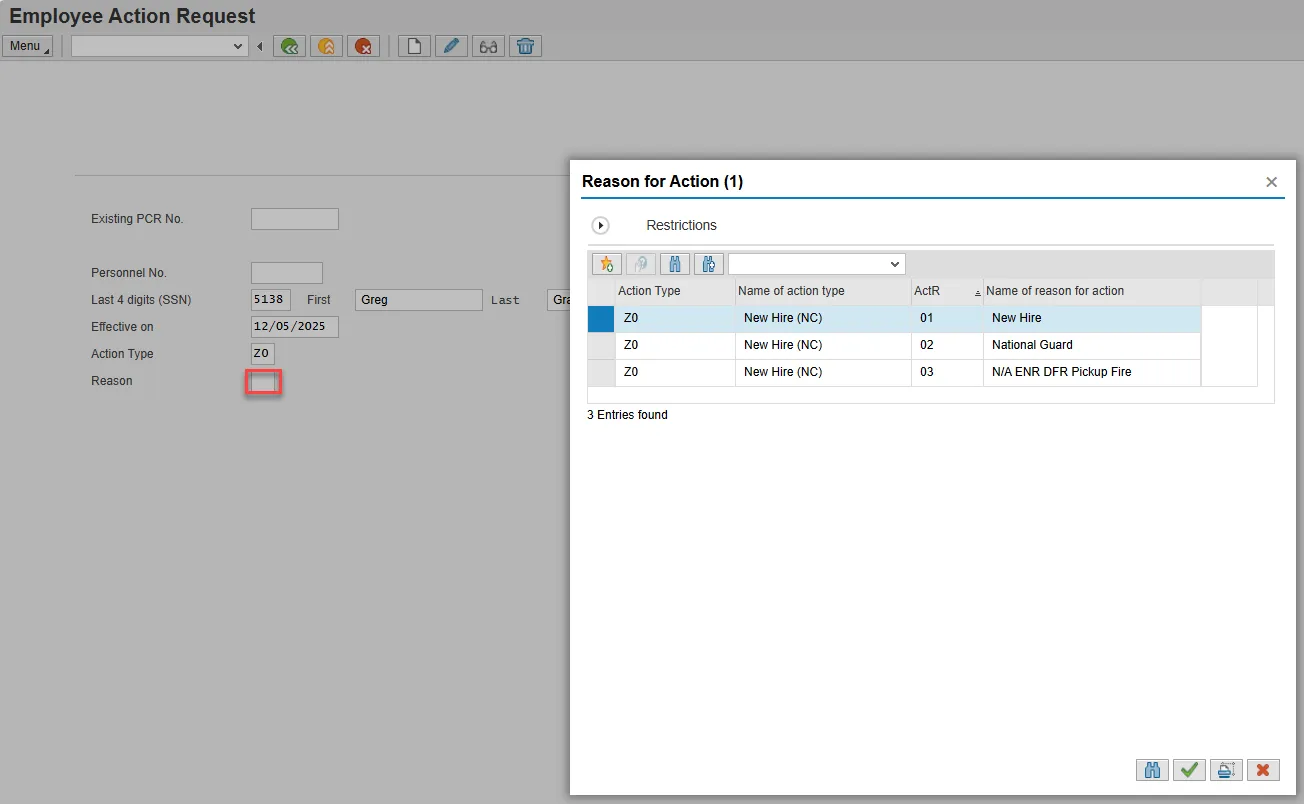Image resolution: width=1304 pixels, height=804 pixels.
Task: Click the blank page create icon
Action: tap(414, 46)
